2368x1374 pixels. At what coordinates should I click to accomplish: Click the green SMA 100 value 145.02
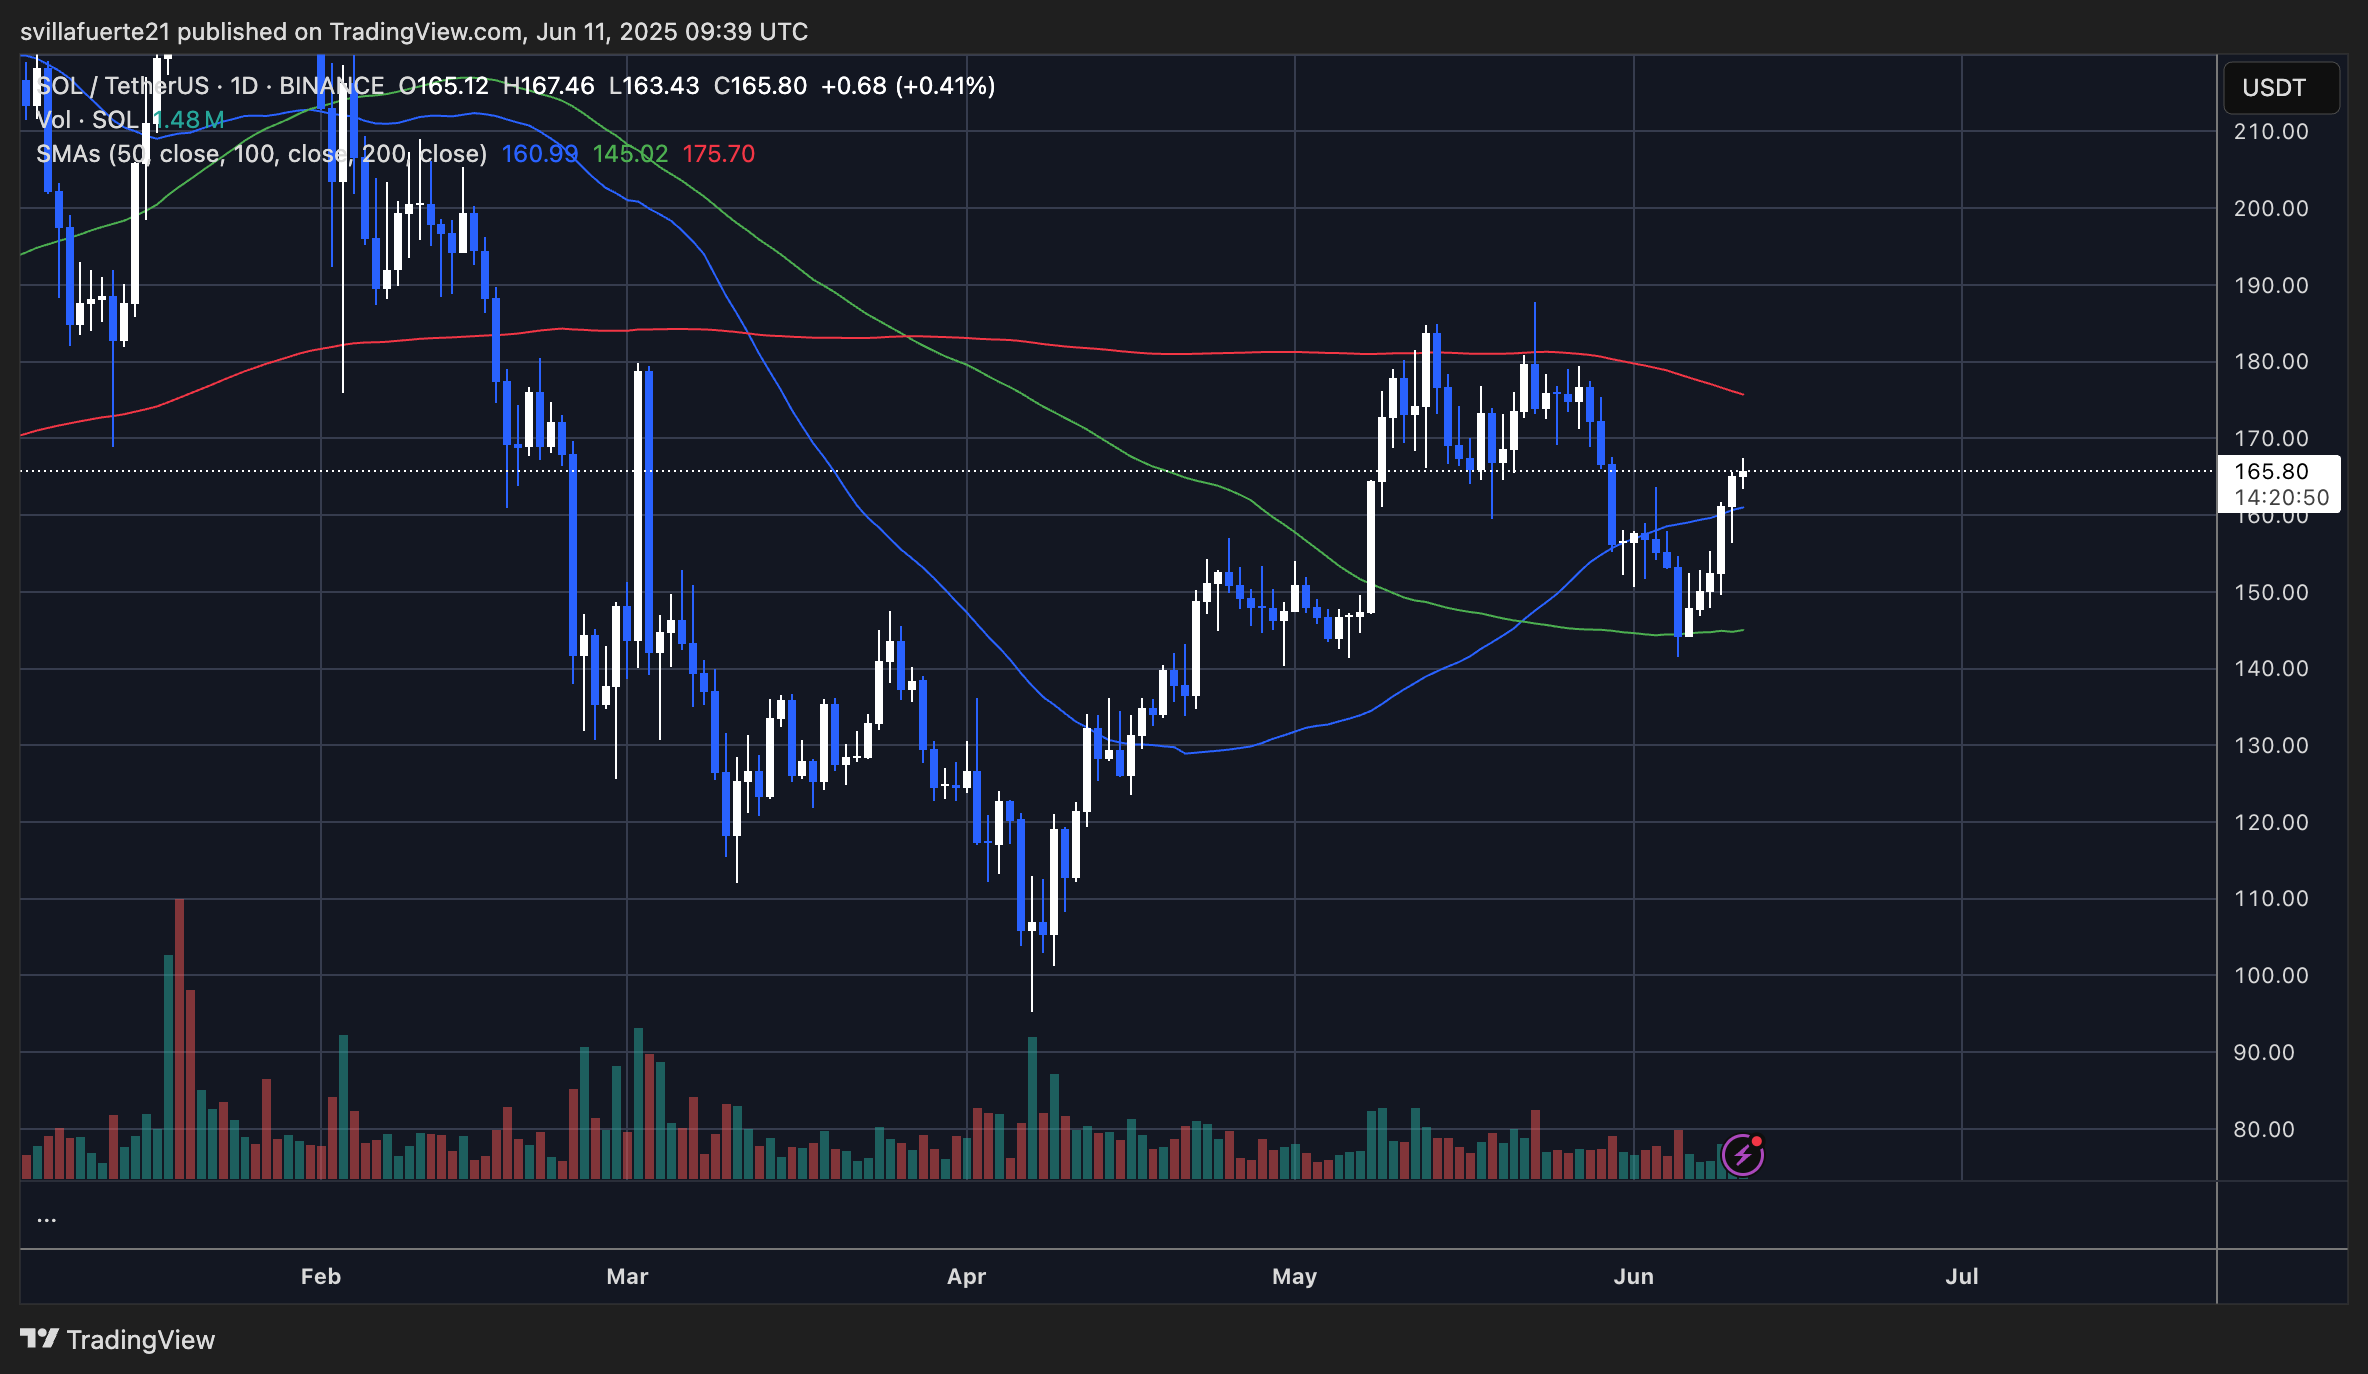(x=630, y=154)
